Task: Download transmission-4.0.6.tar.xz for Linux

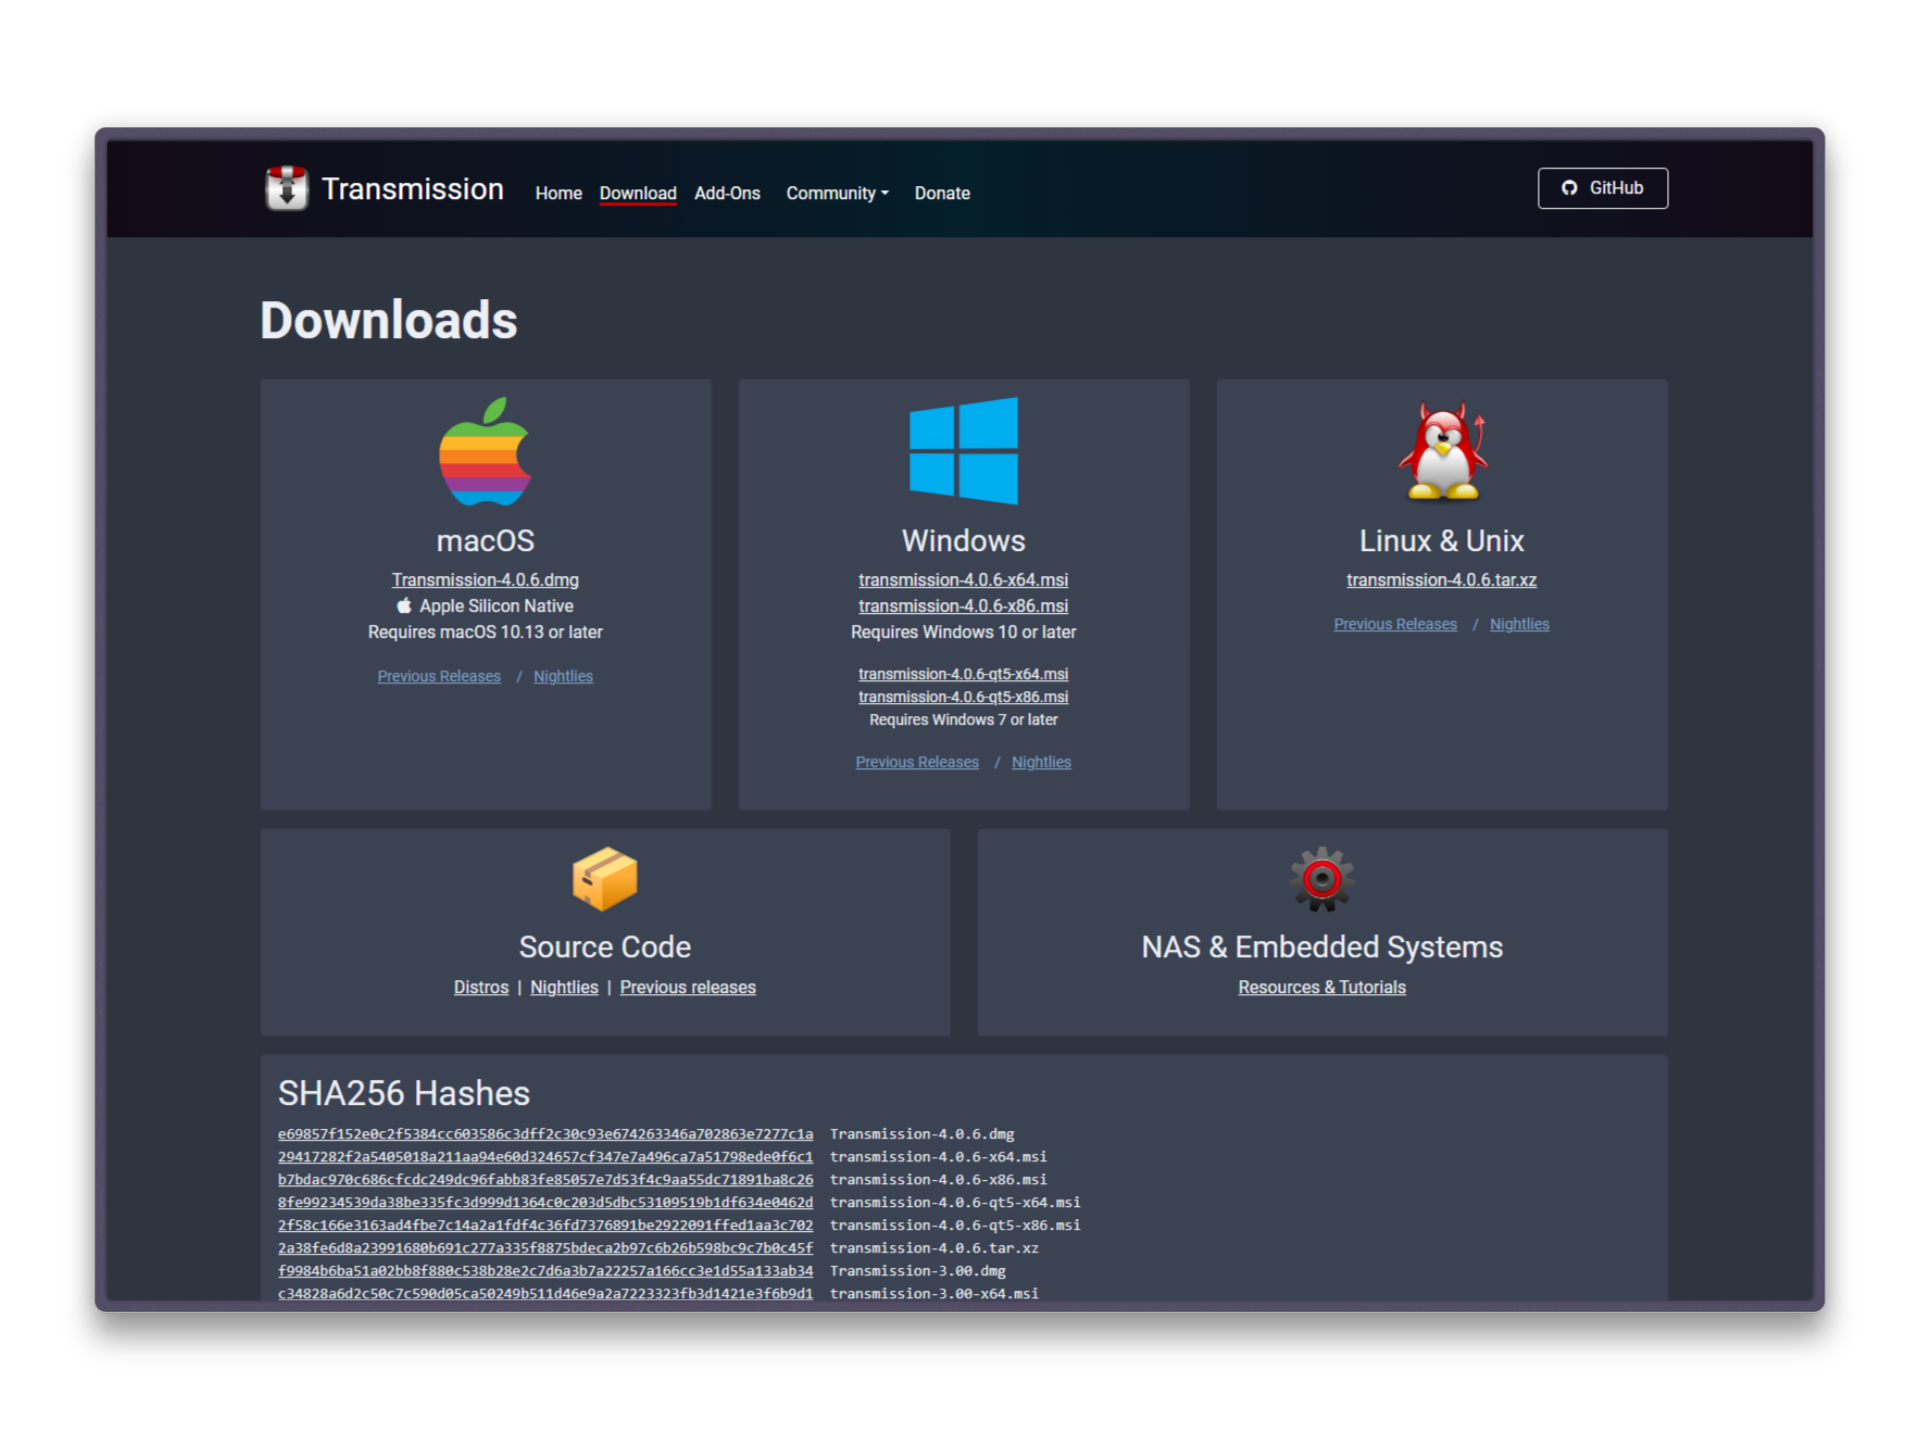Action: pyautogui.click(x=1441, y=580)
